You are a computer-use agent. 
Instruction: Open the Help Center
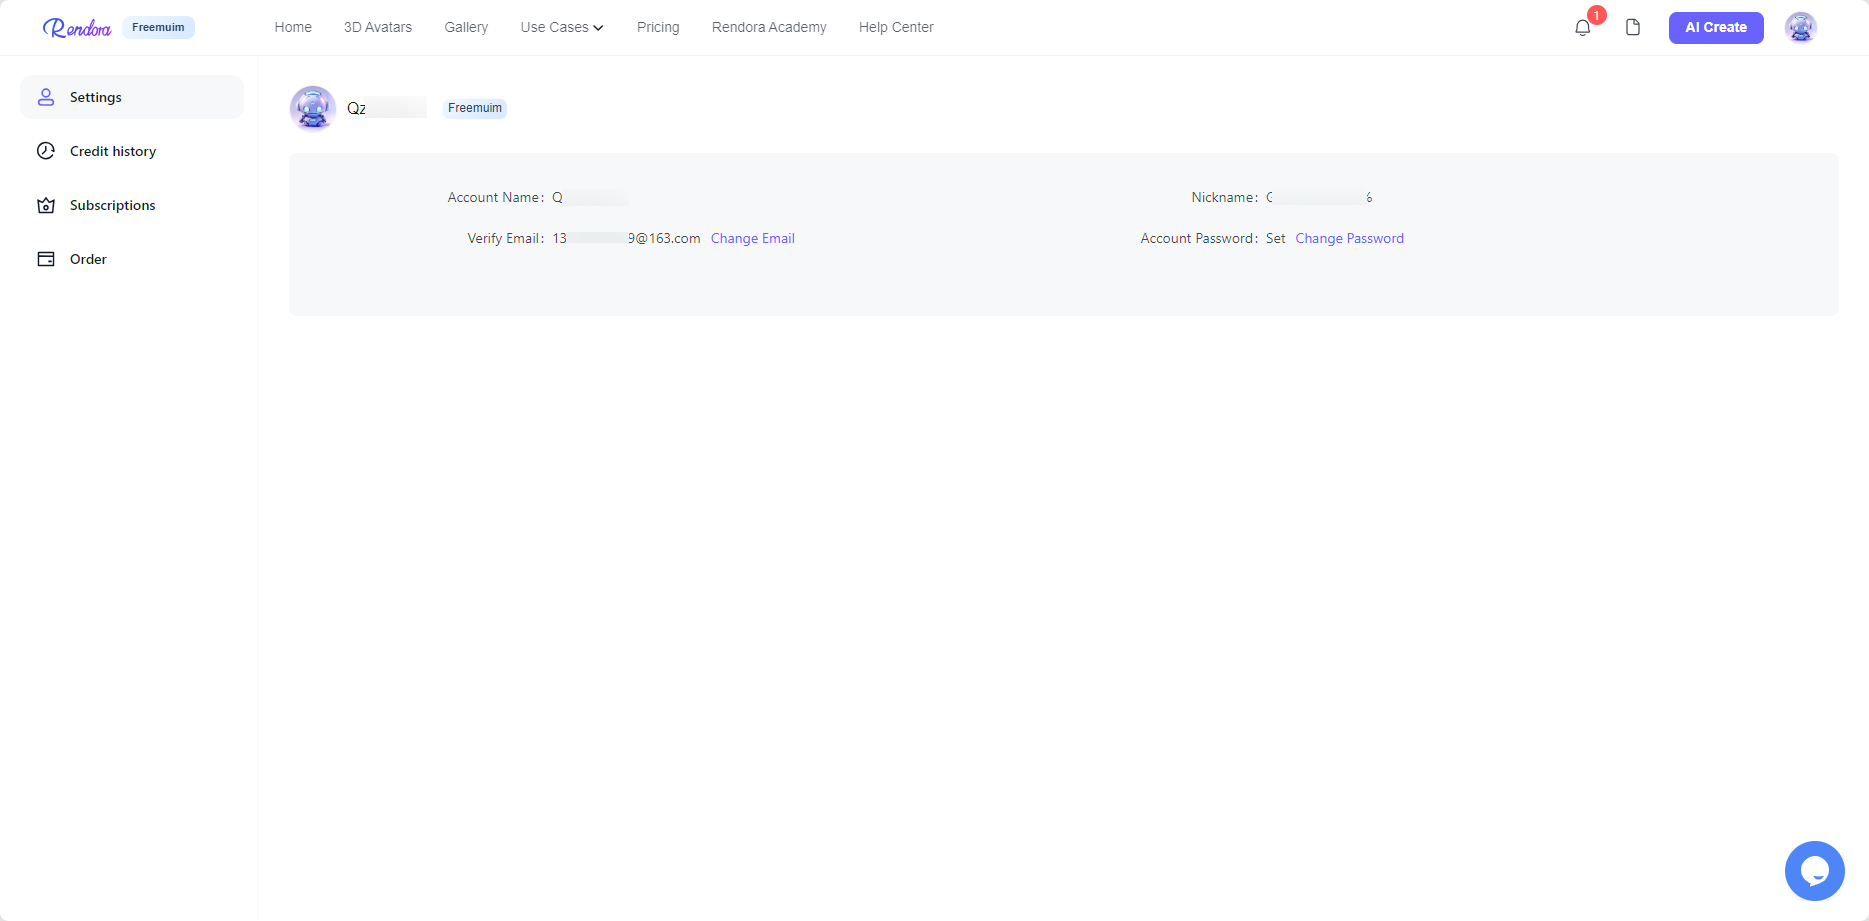point(896,27)
